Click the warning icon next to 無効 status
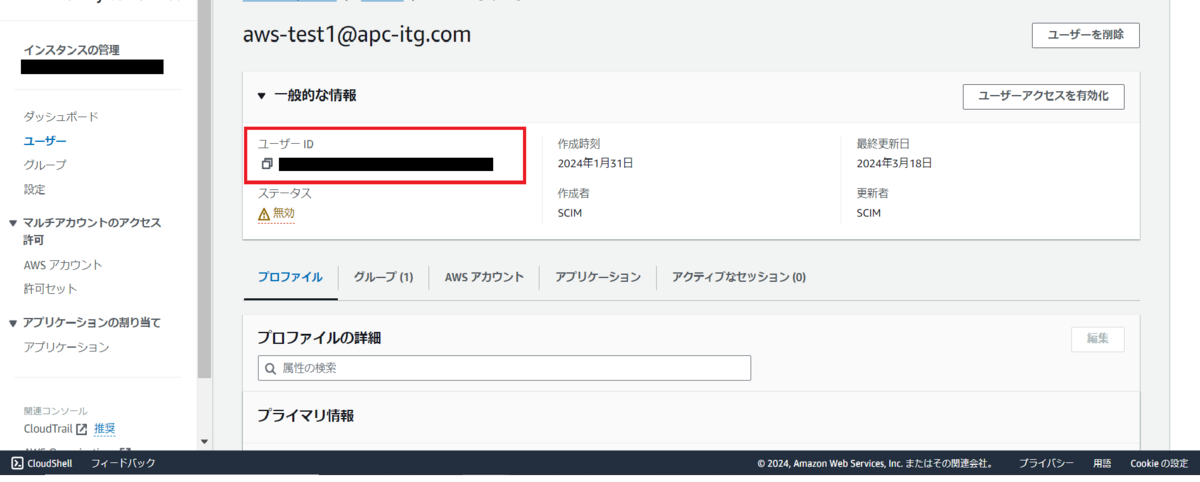 pyautogui.click(x=264, y=213)
